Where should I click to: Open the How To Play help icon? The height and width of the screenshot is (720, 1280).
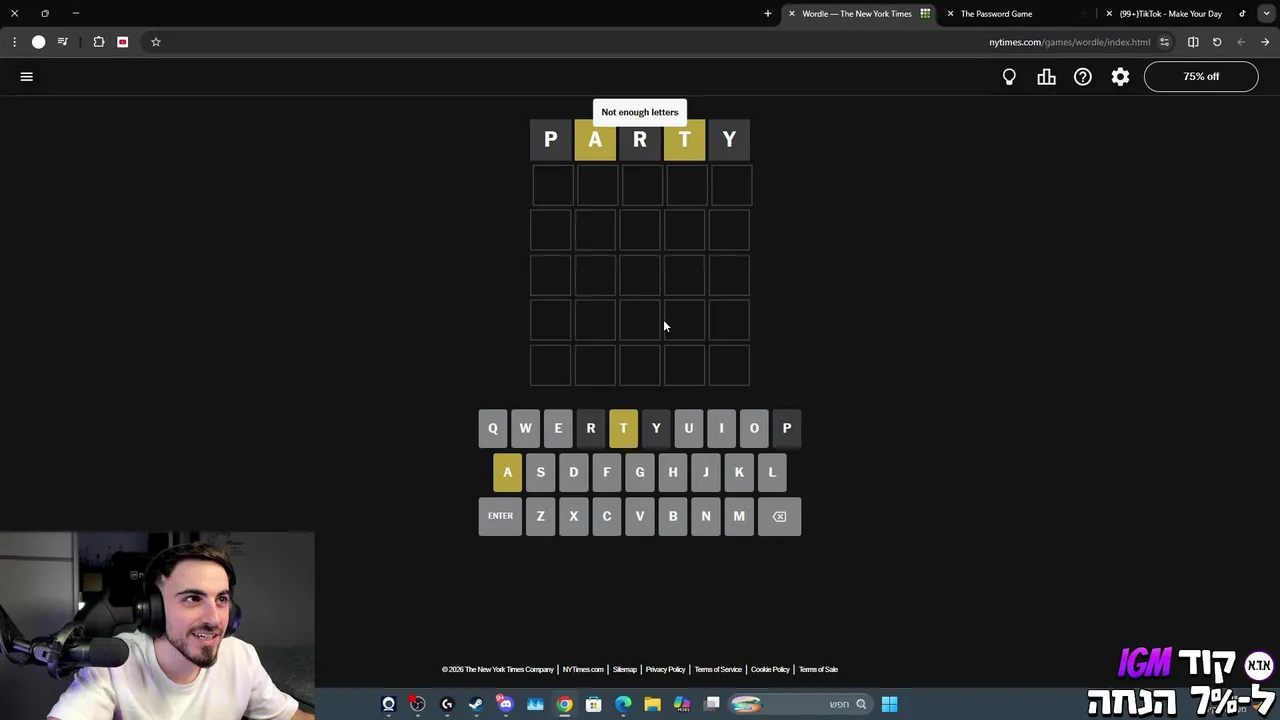pyautogui.click(x=1083, y=77)
